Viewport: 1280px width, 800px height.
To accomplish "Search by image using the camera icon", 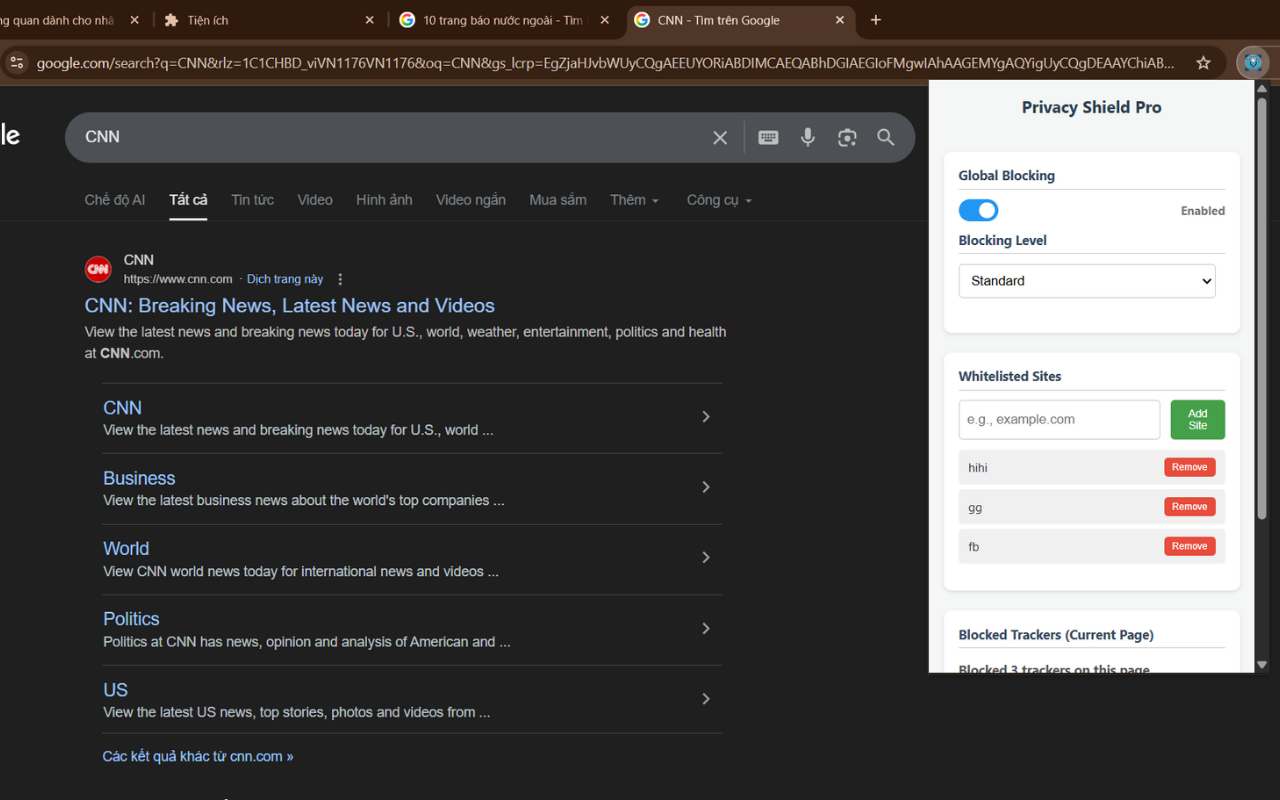I will 847,138.
